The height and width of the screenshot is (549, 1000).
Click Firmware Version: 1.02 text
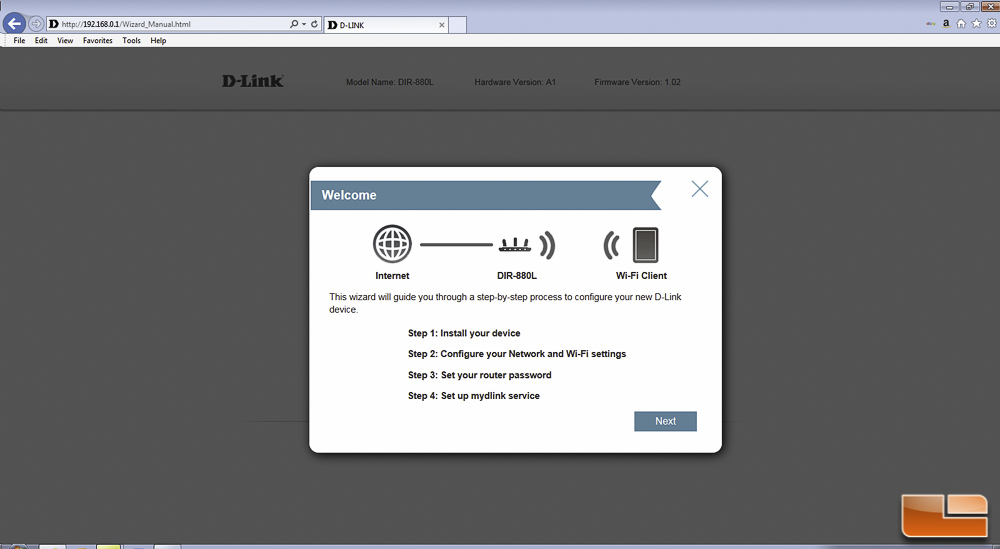click(x=637, y=82)
